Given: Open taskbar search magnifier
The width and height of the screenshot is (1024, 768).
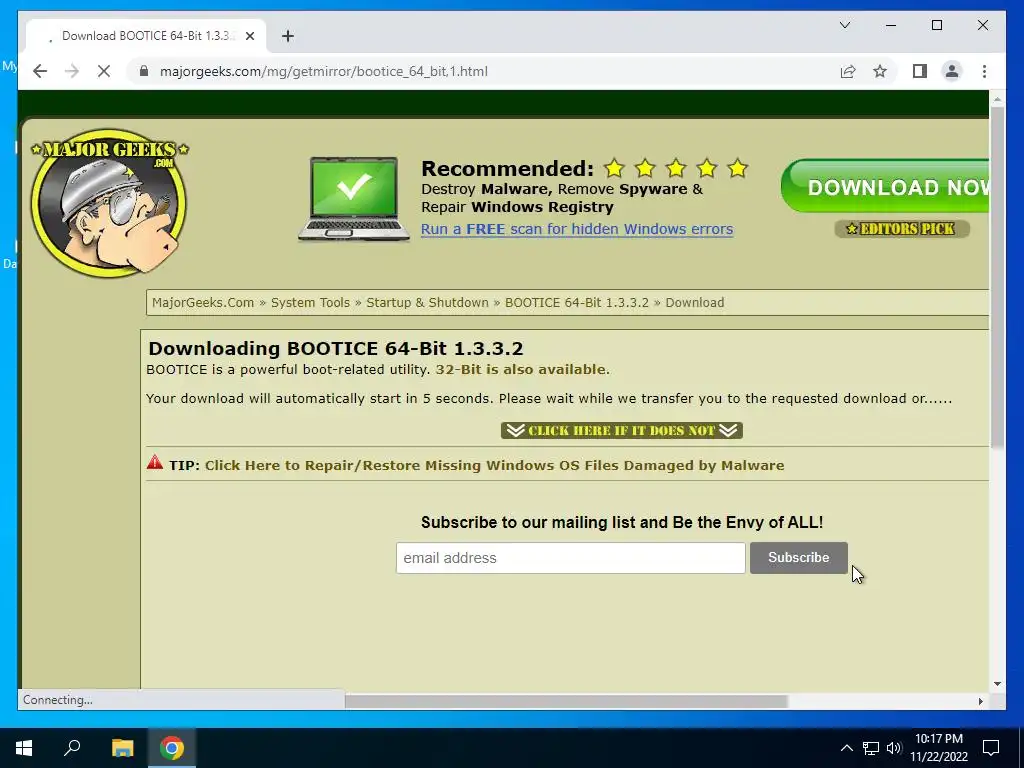Looking at the screenshot, I should (72, 748).
